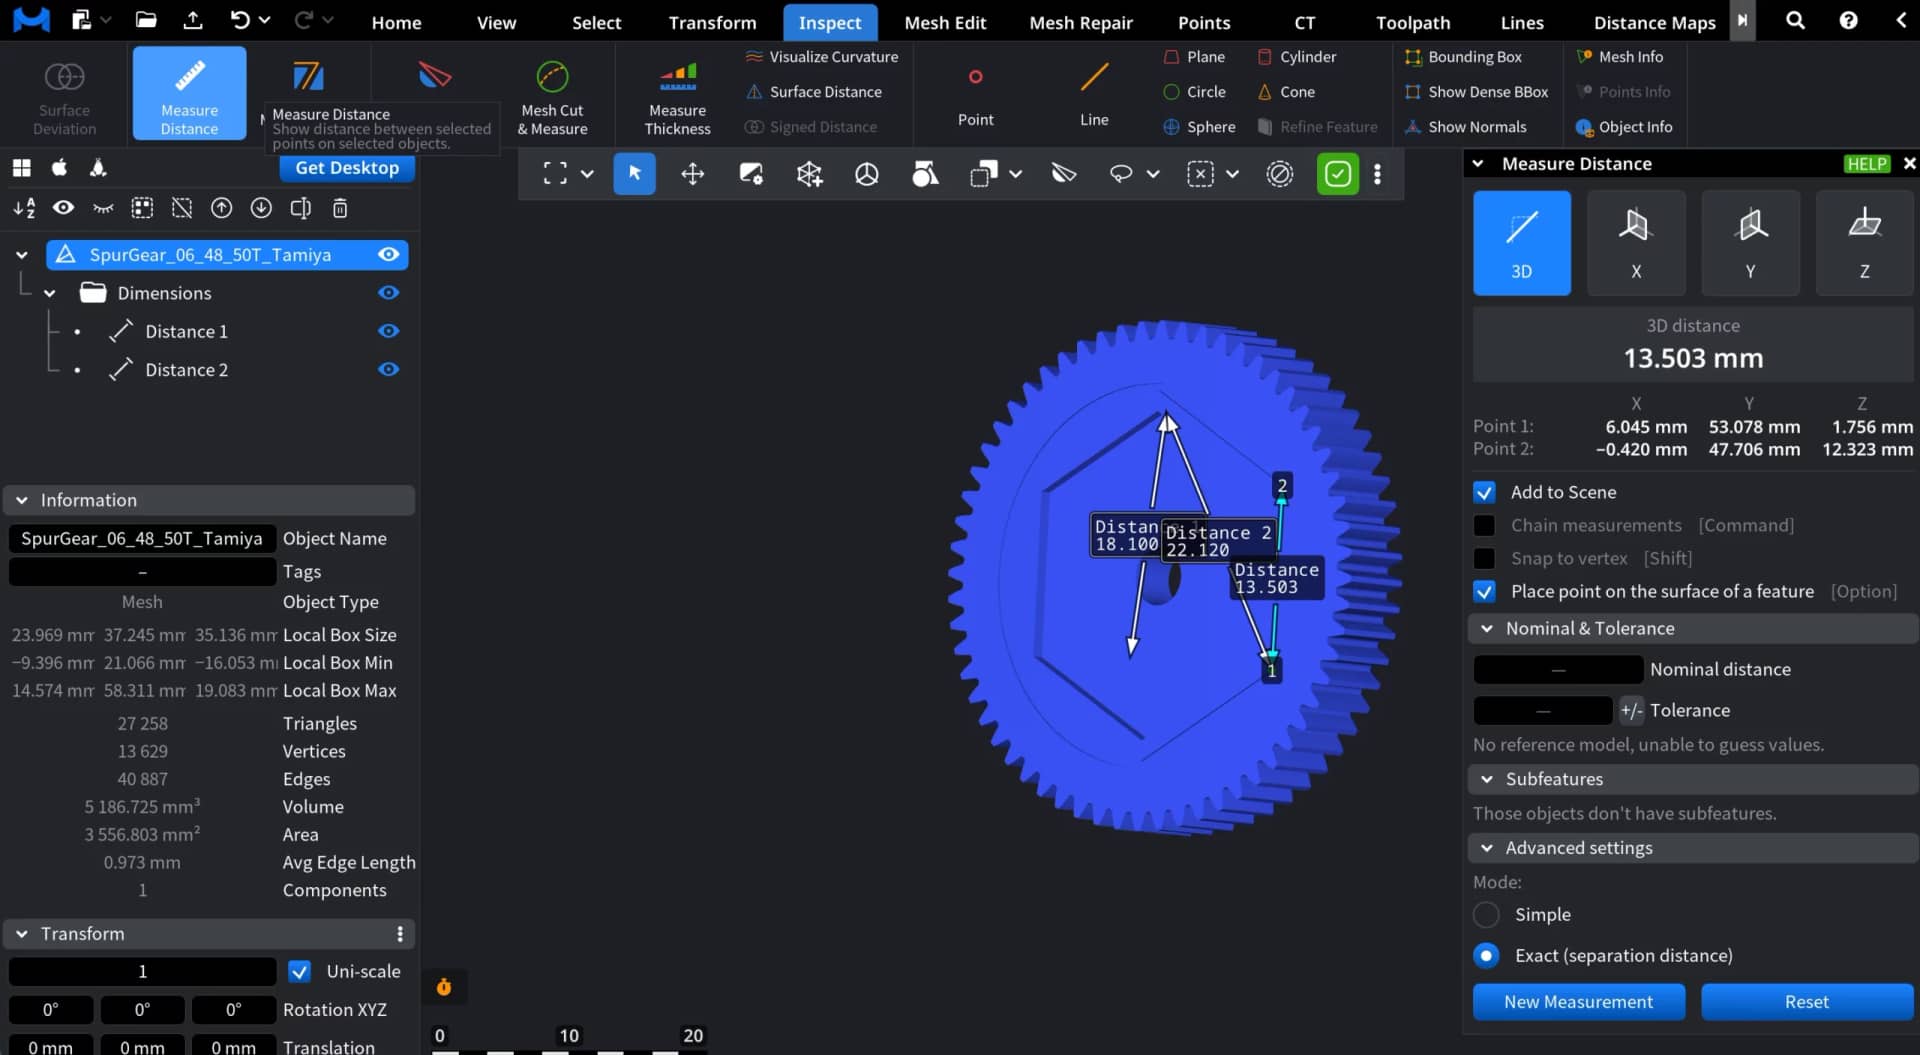Viewport: 1920px width, 1055px height.
Task: Choose the Line primitive tool
Action: 1094,96
